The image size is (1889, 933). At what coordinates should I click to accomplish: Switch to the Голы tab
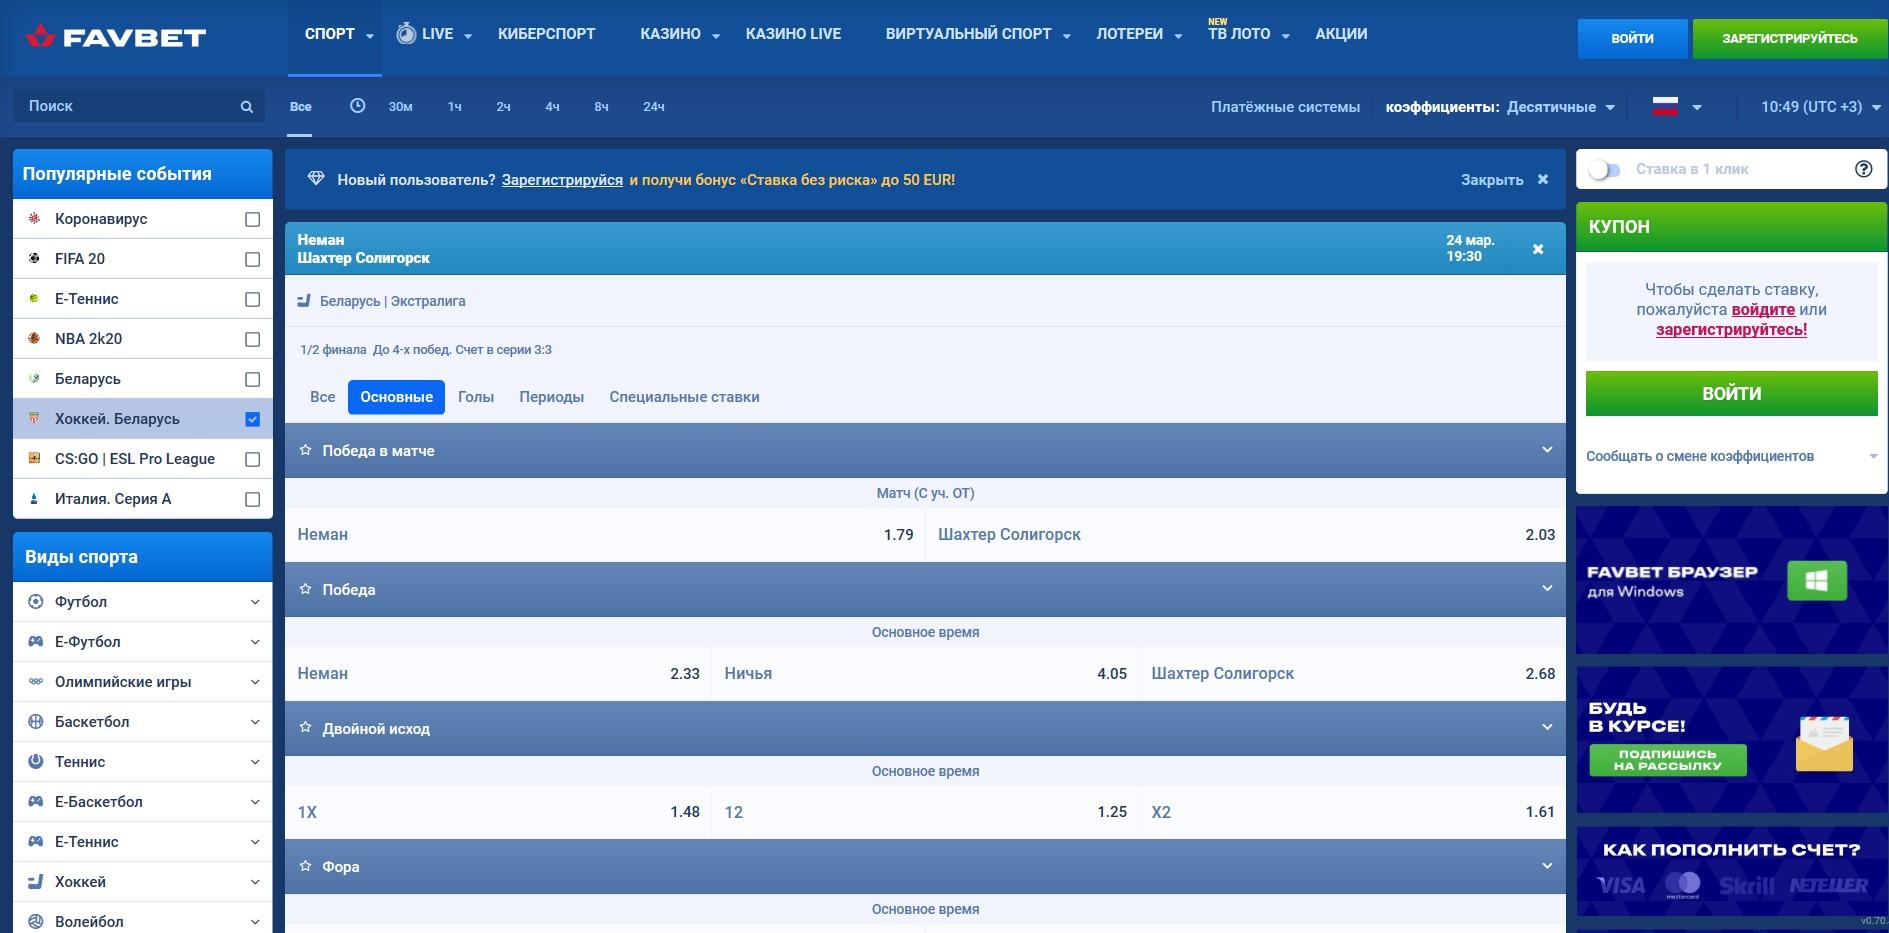(x=476, y=397)
